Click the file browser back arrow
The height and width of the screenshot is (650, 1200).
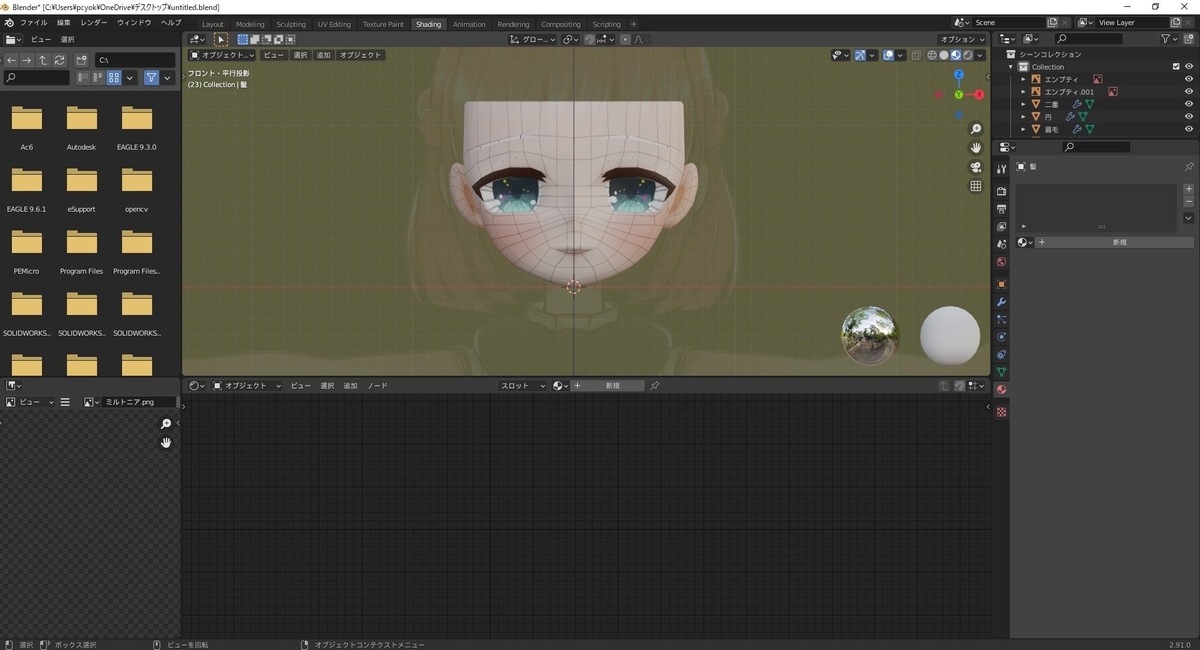12,60
